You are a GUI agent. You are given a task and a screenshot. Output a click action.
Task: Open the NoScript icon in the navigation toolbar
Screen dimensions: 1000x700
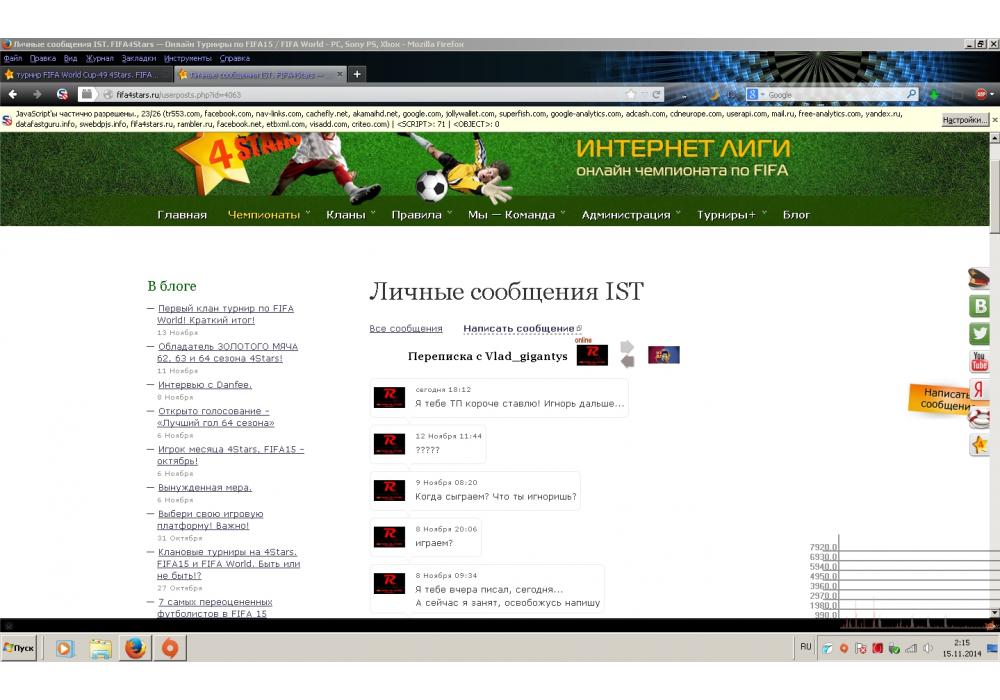(62, 94)
